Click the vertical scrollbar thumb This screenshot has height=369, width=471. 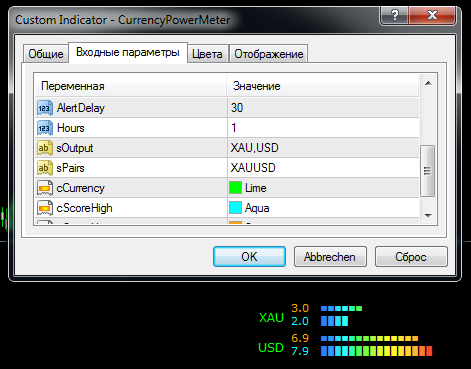tap(428, 171)
